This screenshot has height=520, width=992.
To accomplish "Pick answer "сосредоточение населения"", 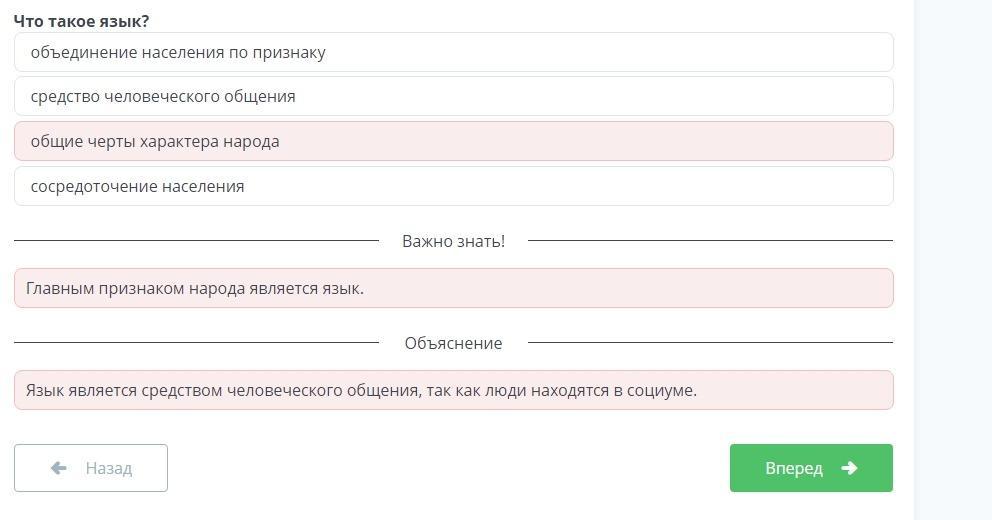I will tap(453, 186).
